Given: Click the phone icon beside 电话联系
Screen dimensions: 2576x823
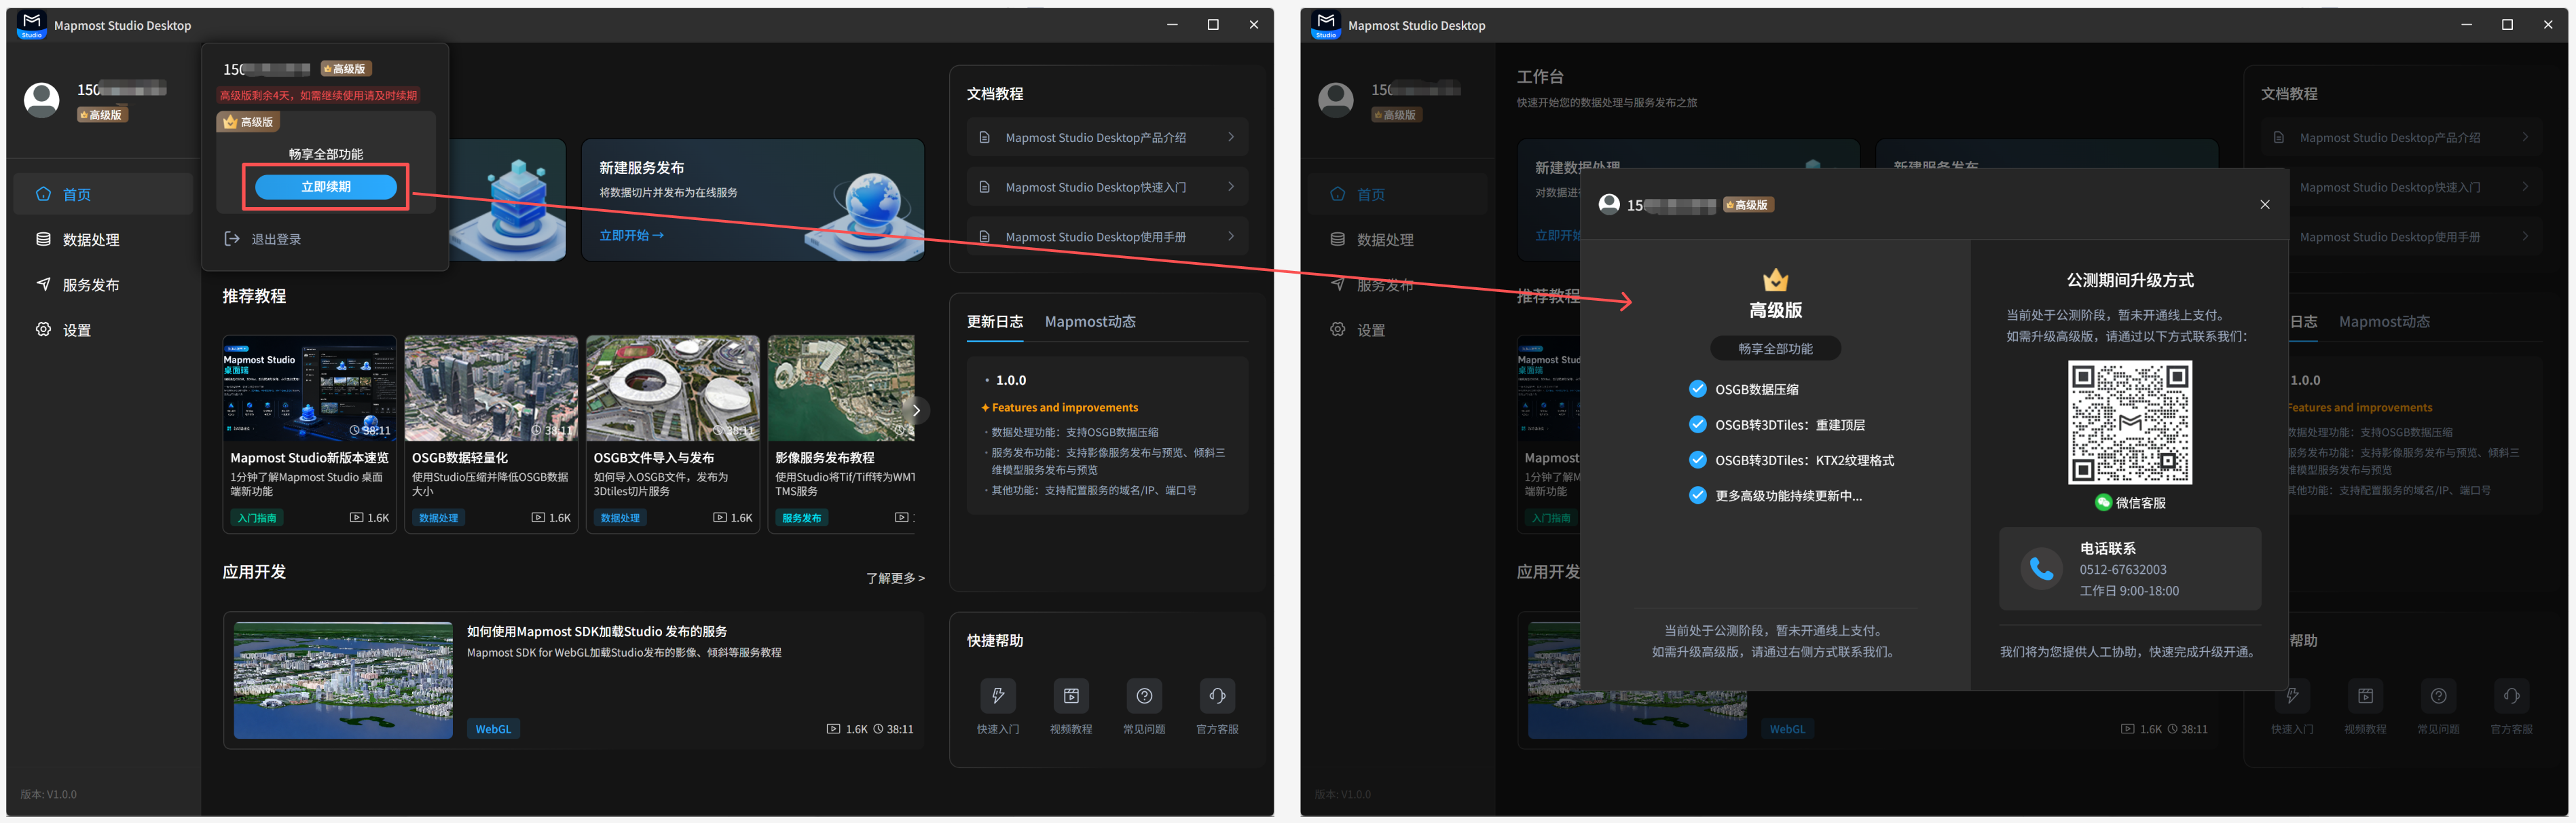Looking at the screenshot, I should tap(2041, 569).
